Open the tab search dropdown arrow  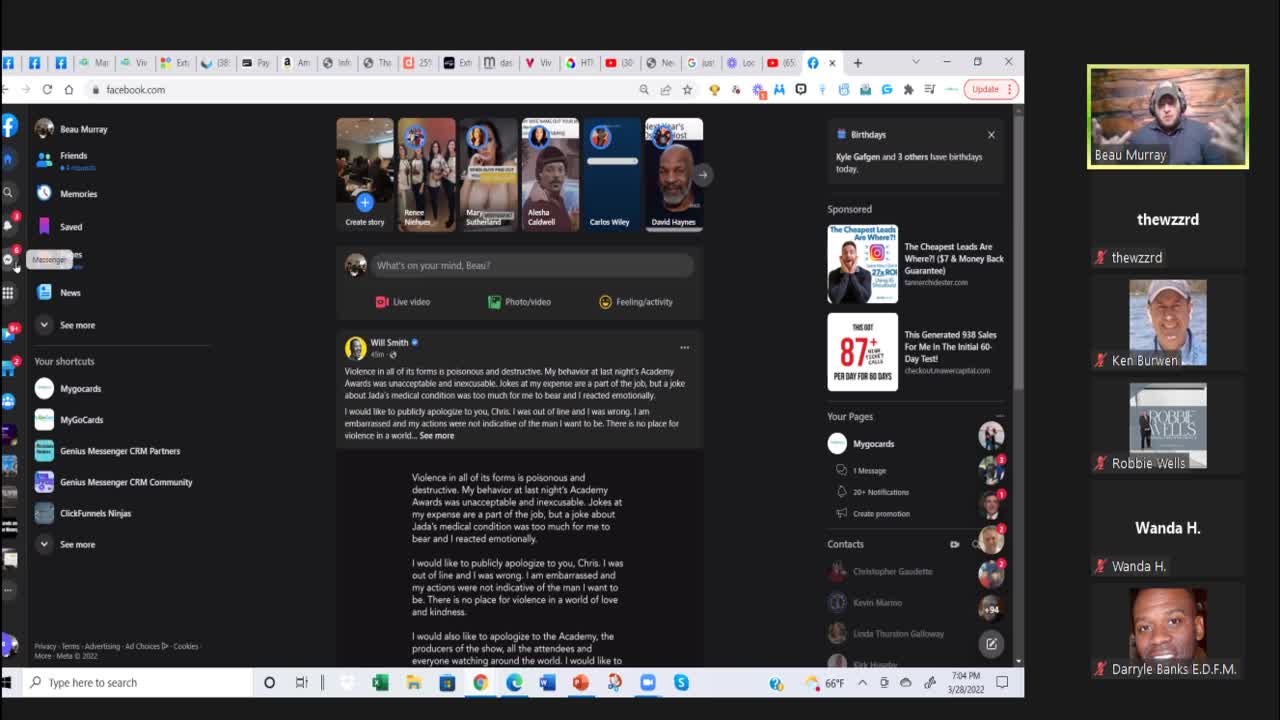pos(915,63)
